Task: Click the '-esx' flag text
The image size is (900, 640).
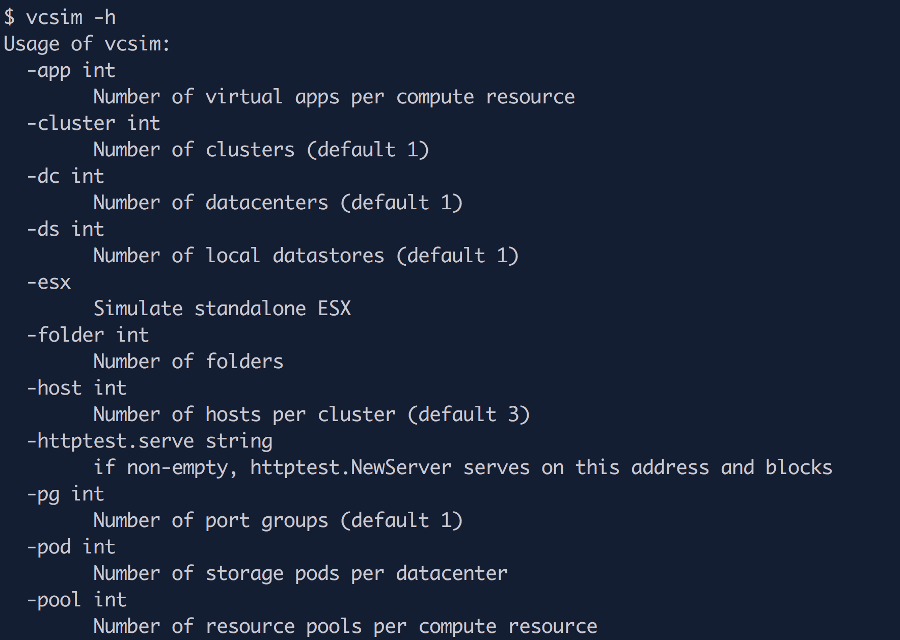Action: (x=49, y=282)
